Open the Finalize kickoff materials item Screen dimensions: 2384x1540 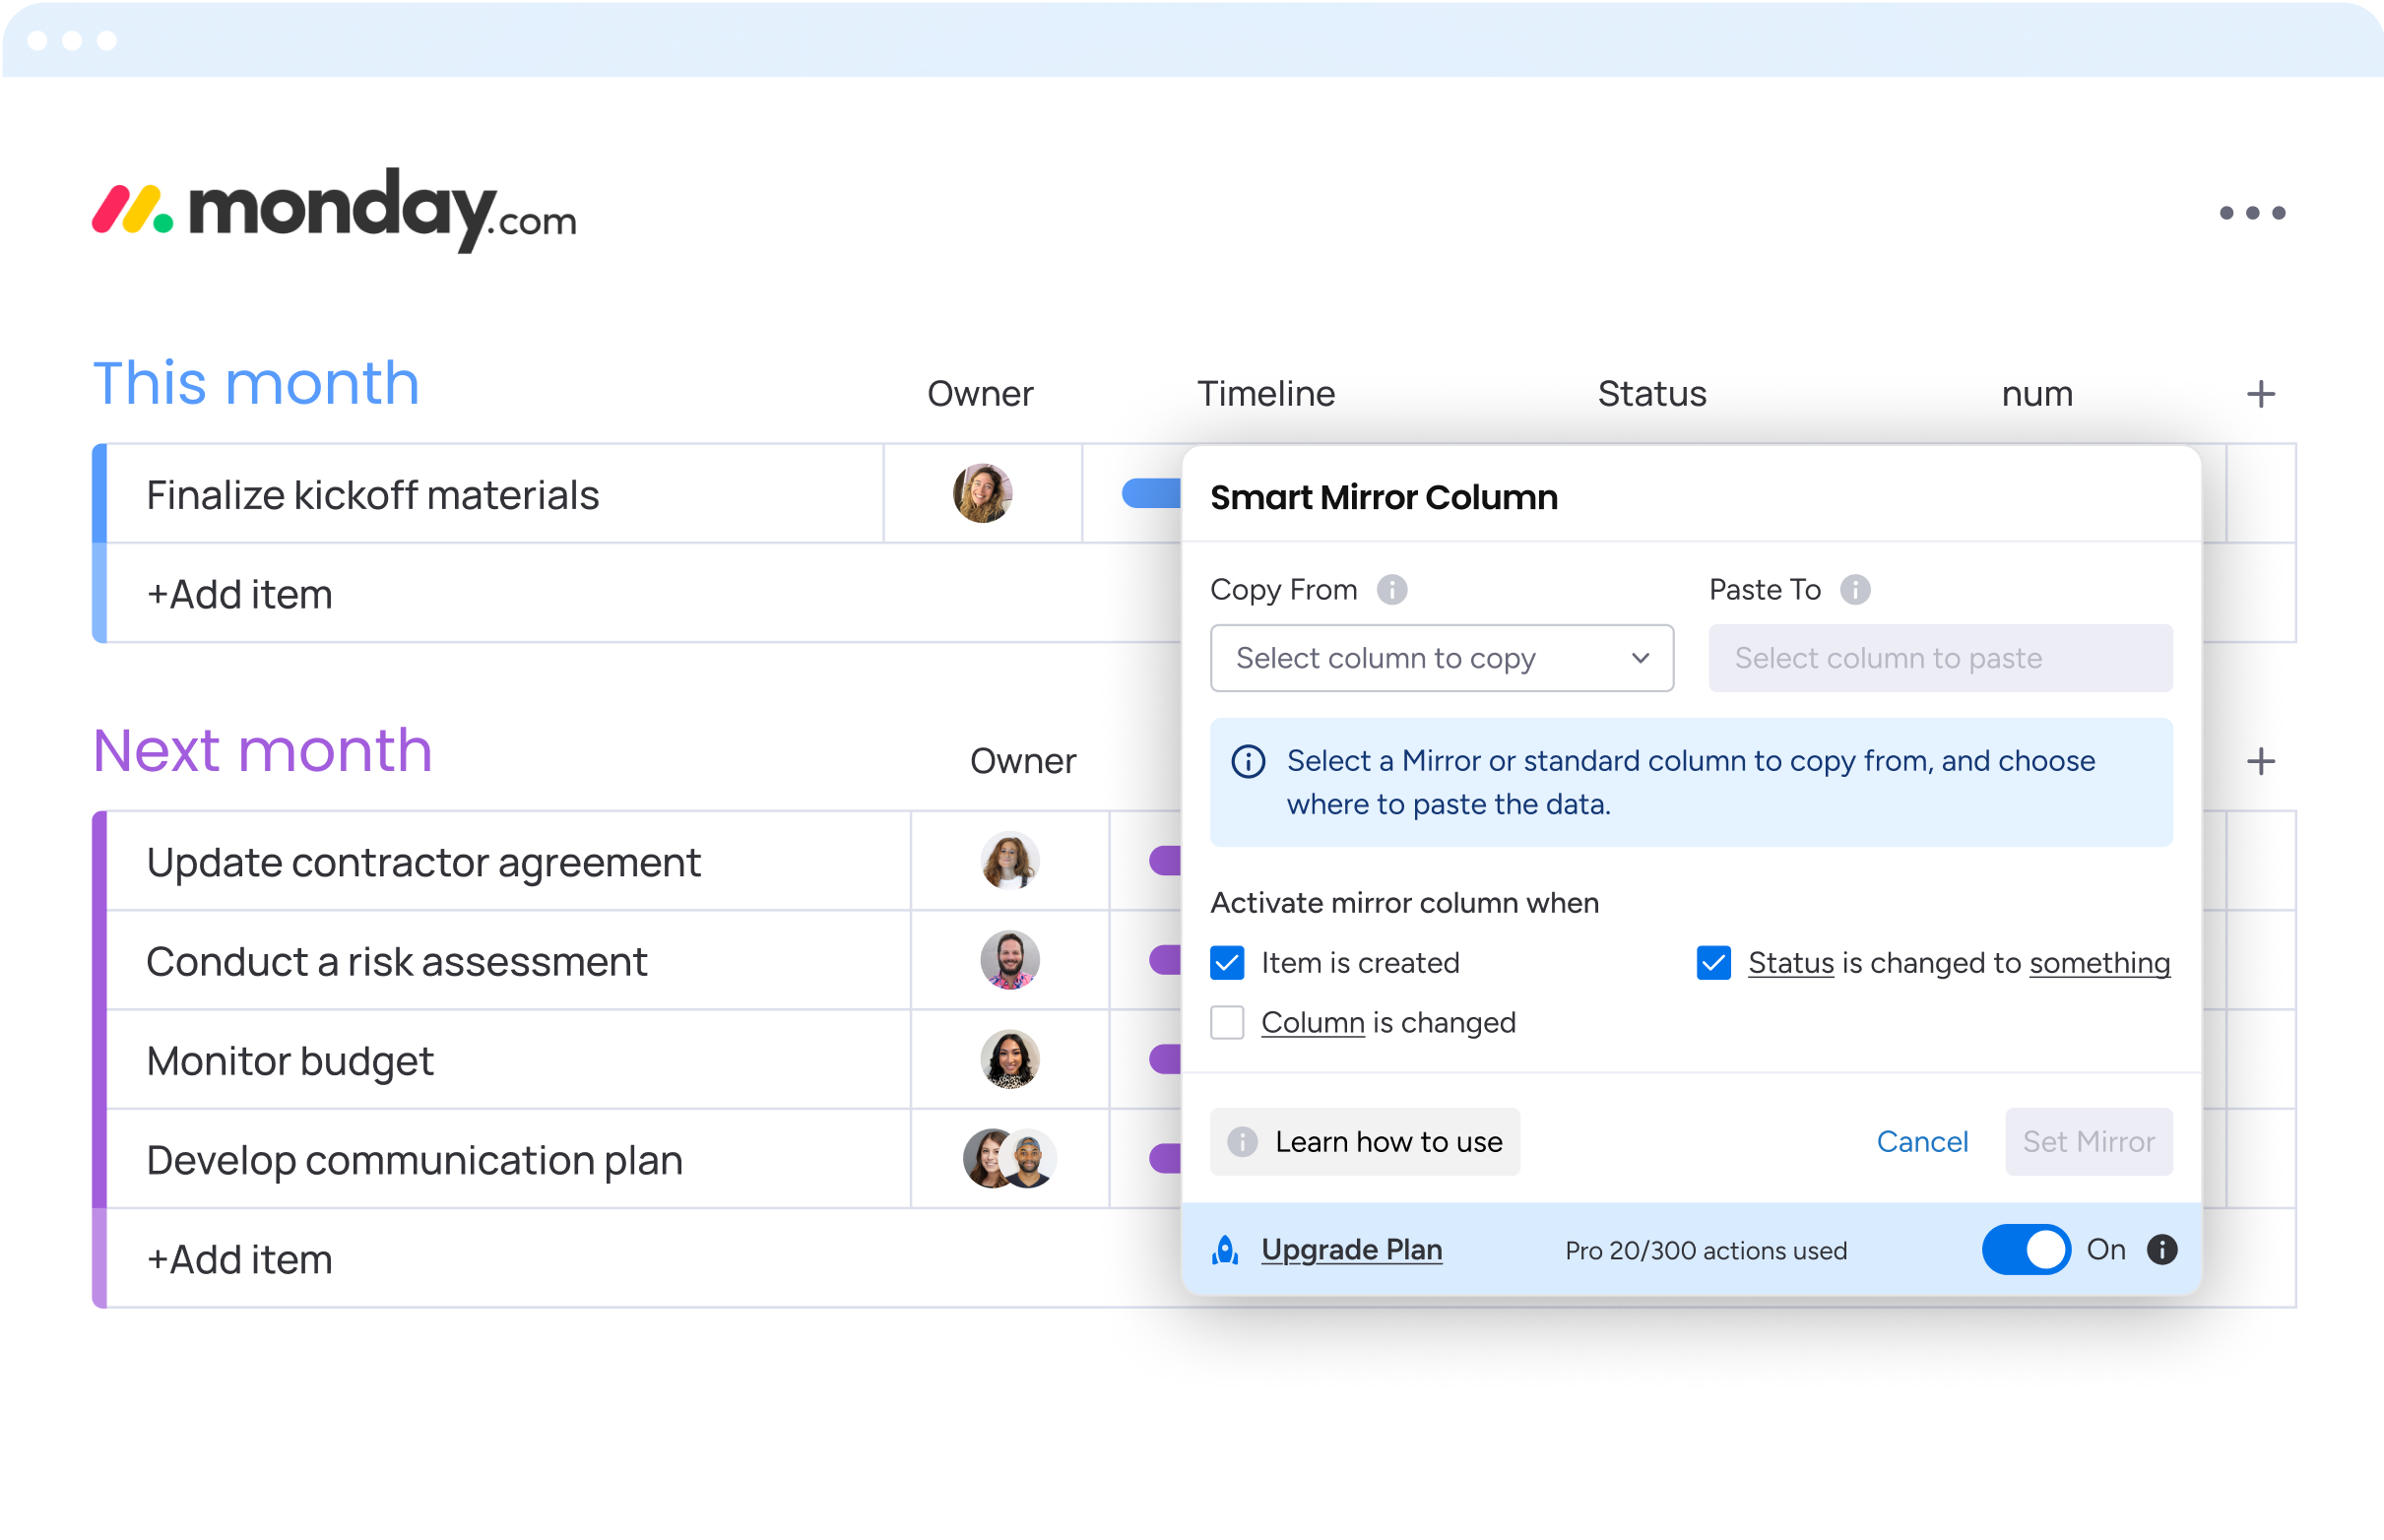tap(372, 495)
